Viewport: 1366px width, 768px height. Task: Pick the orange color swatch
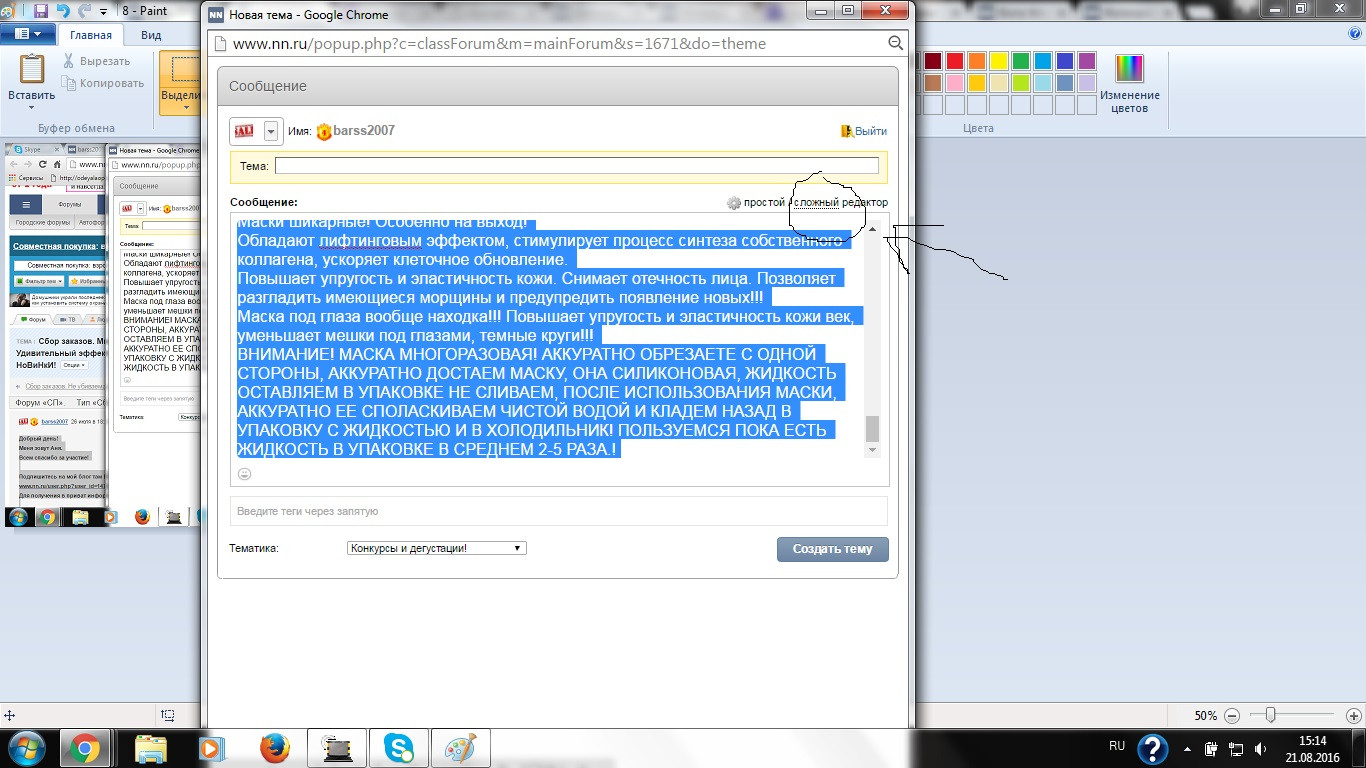976,61
